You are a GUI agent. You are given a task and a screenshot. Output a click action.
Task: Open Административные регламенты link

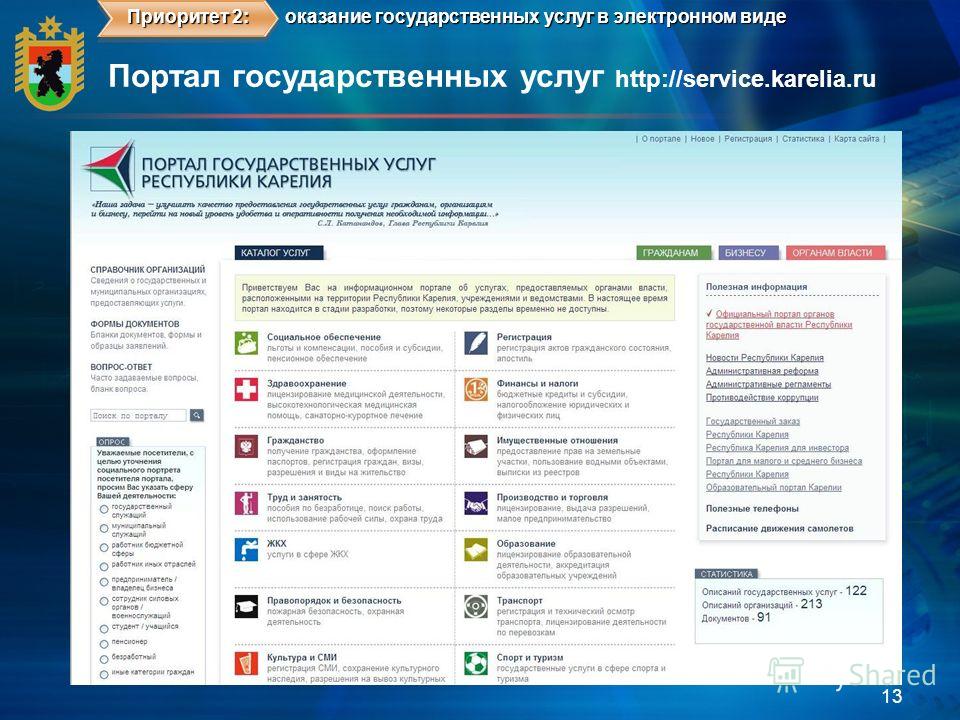coord(768,384)
